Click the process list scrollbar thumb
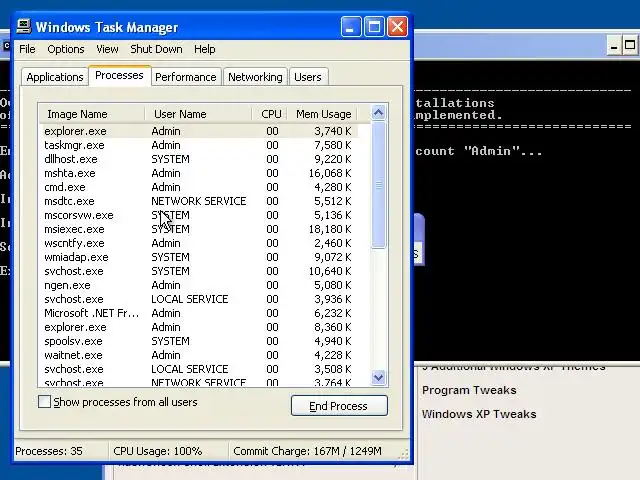Image resolution: width=640 pixels, height=480 pixels. click(378, 184)
